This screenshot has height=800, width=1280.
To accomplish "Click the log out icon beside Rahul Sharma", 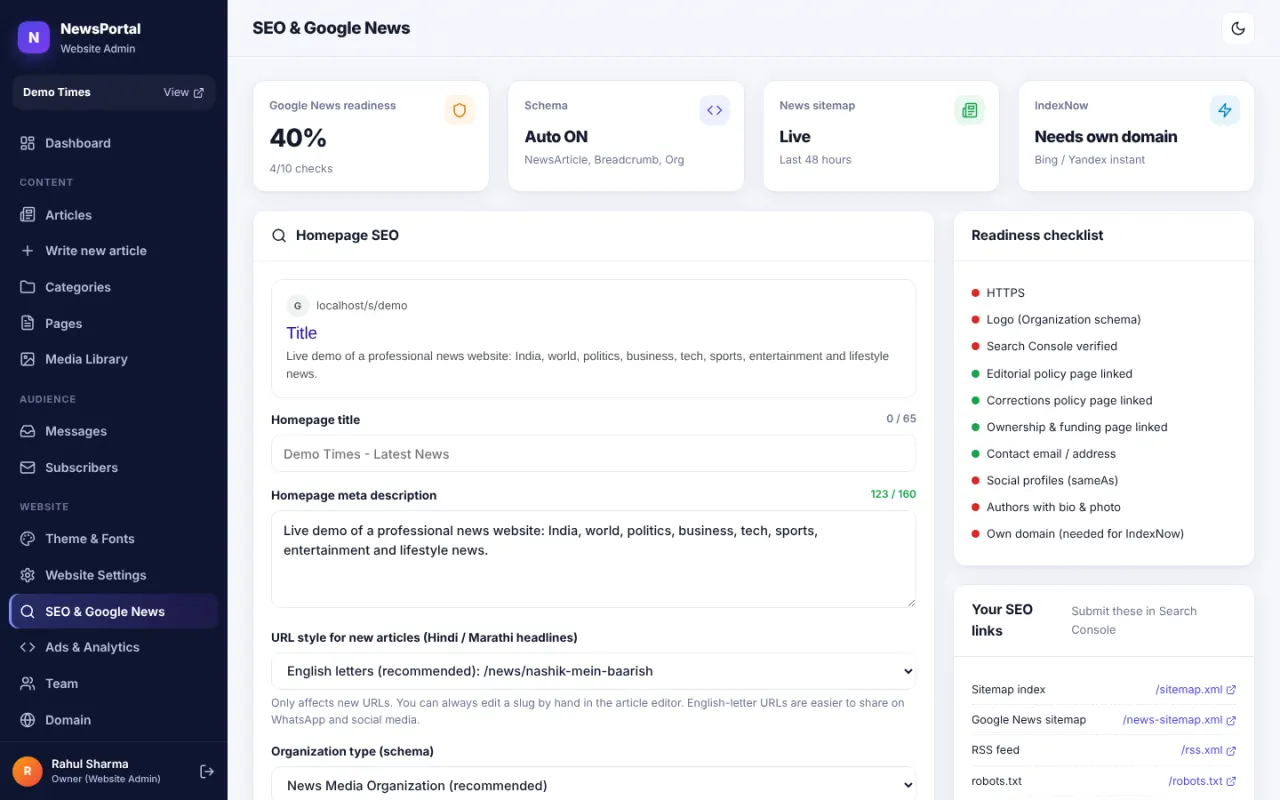I will point(207,771).
